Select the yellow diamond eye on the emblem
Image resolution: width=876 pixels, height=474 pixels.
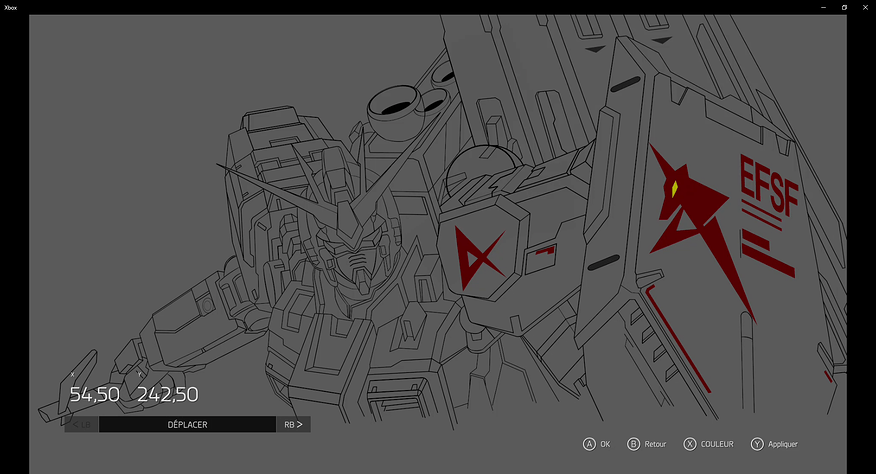click(674, 189)
